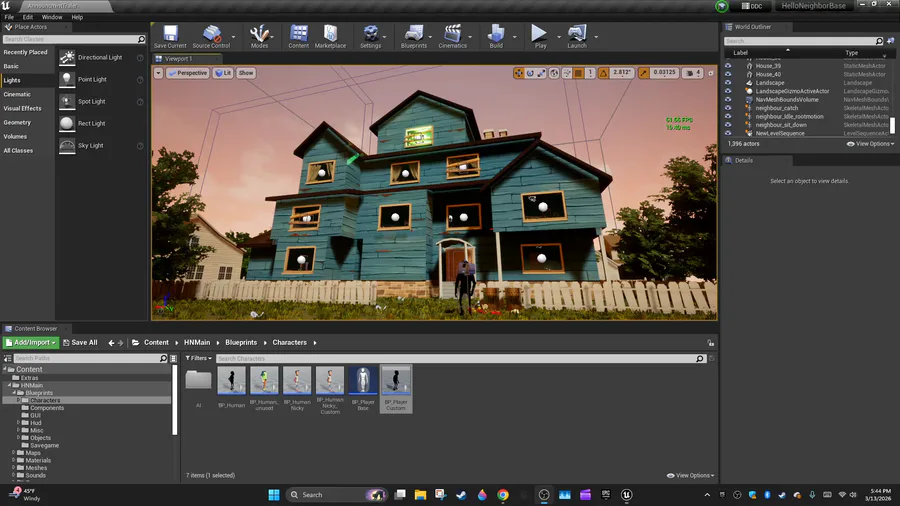Click the Build toolbar icon
Viewport: 900px width, 506px height.
point(496,37)
